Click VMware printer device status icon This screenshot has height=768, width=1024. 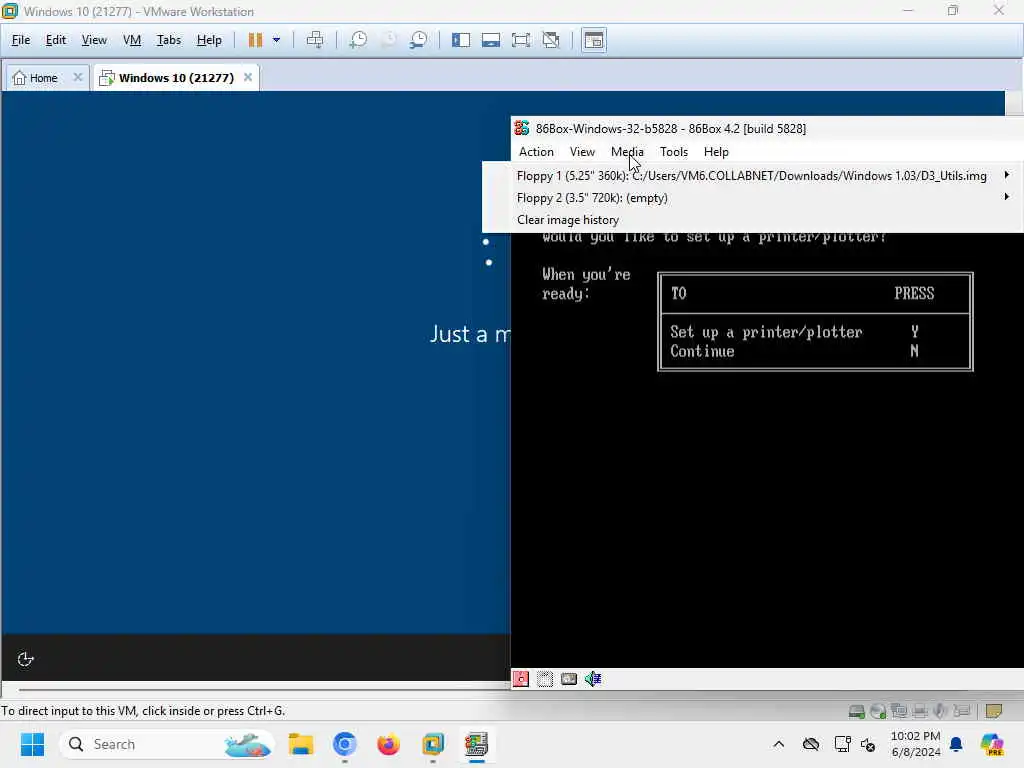pos(920,711)
